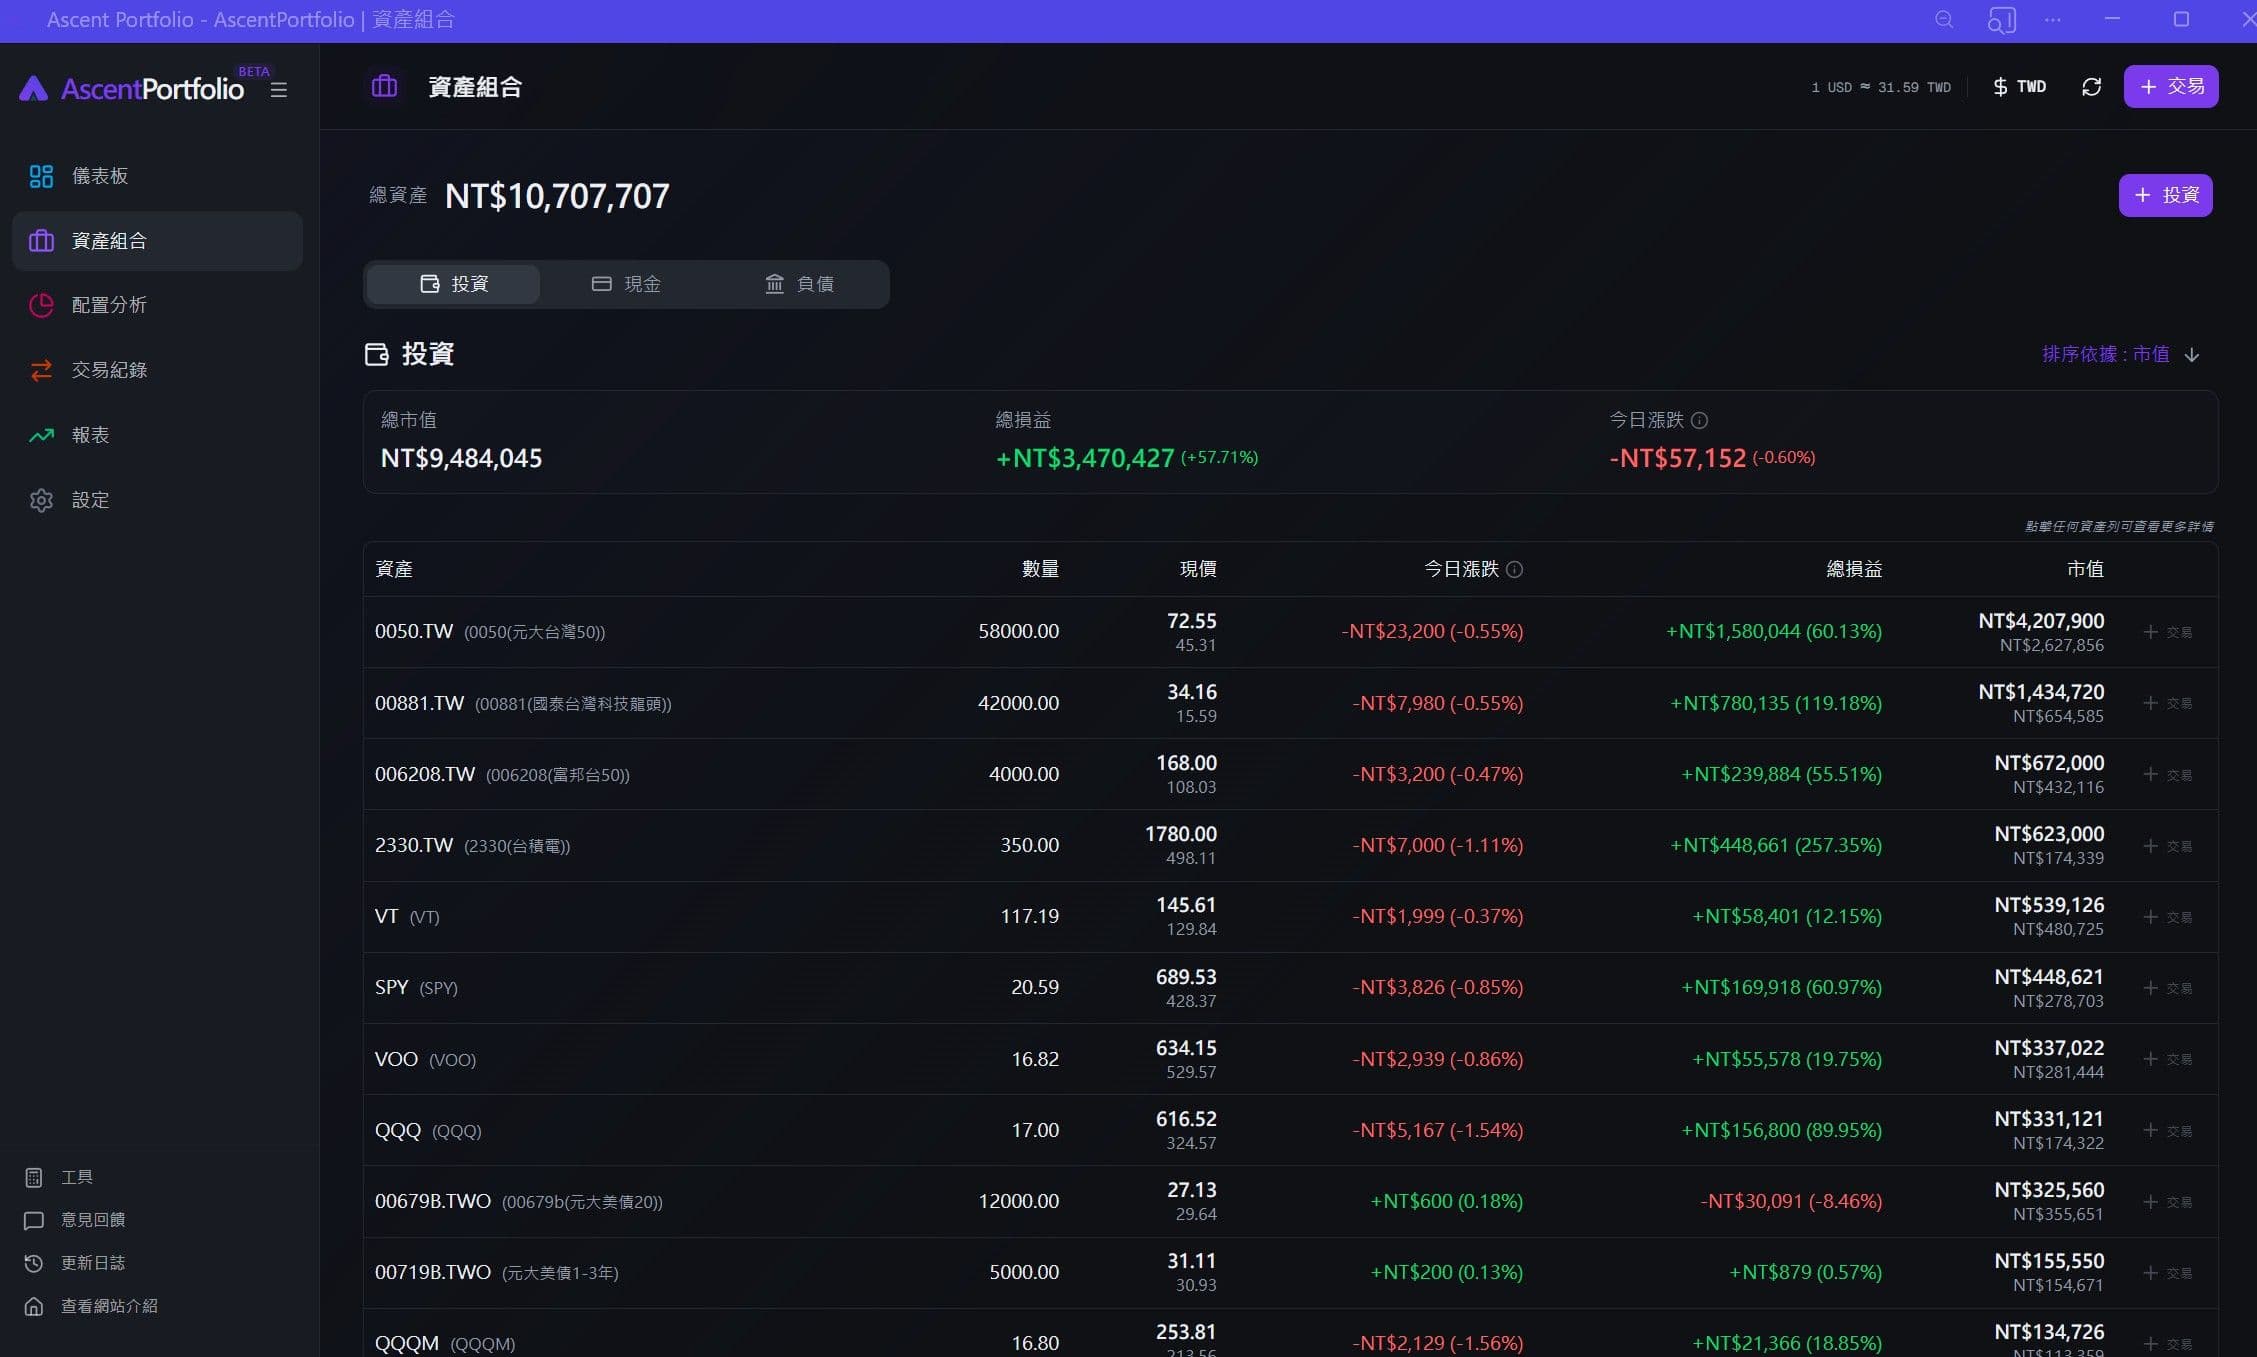Viewport: 2257px width, 1357px height.
Task: Open 設定 settings page
Action: coord(157,500)
